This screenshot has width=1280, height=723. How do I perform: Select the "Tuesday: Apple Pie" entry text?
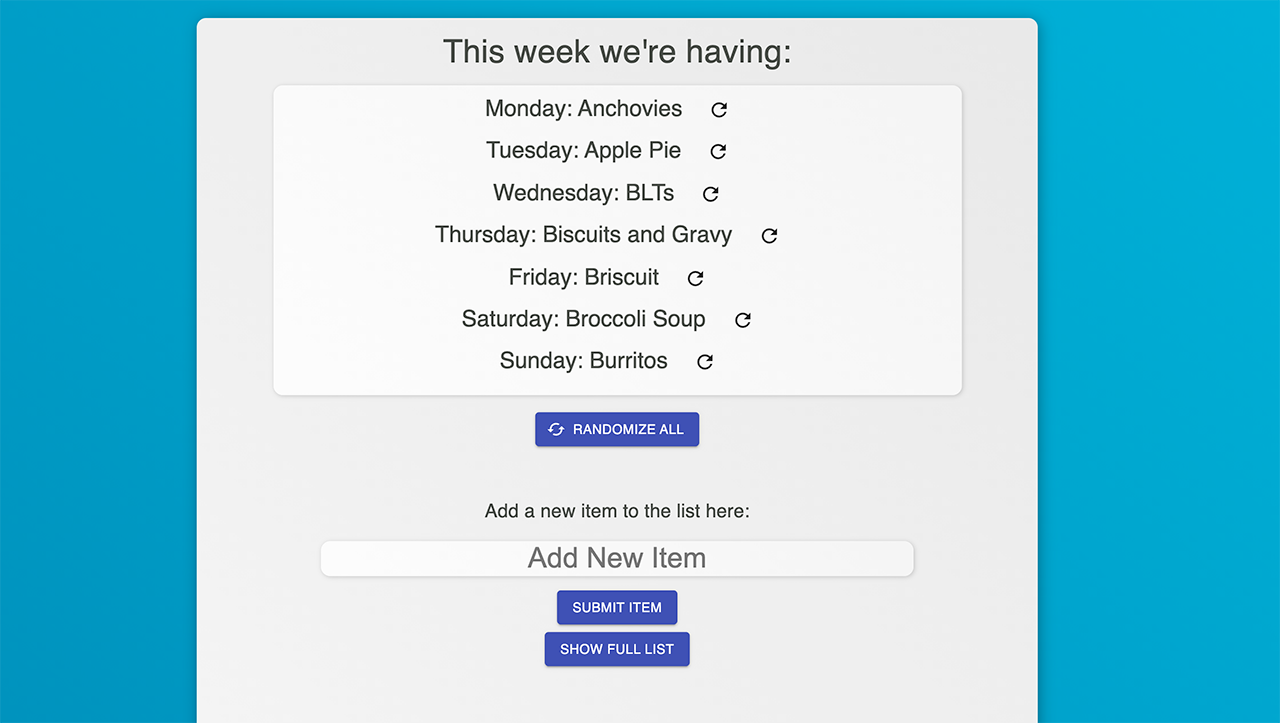583,151
